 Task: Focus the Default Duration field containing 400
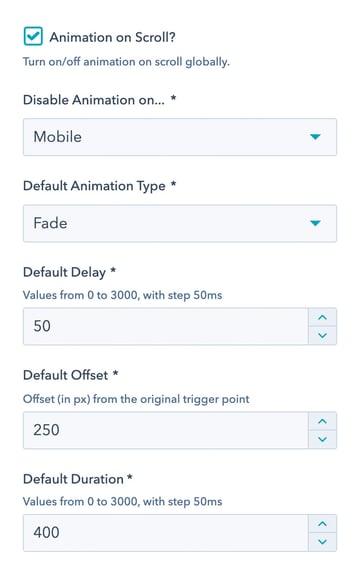pos(165,533)
